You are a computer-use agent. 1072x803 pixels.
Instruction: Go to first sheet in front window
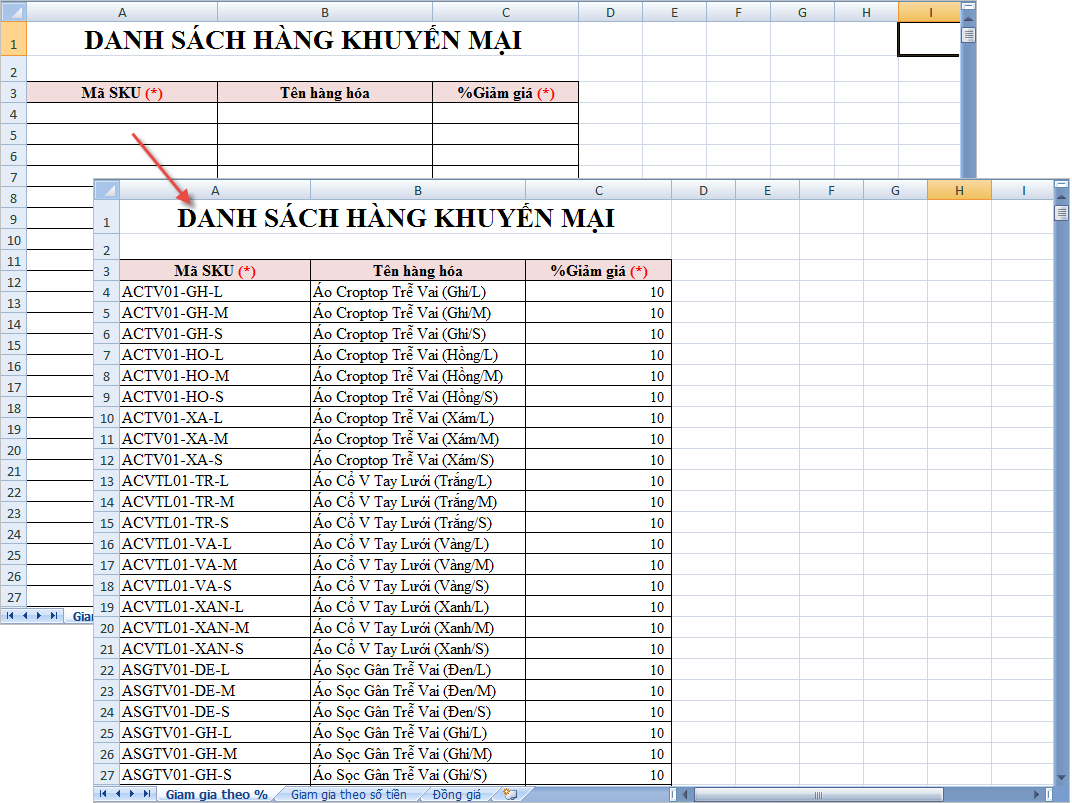tap(103, 794)
